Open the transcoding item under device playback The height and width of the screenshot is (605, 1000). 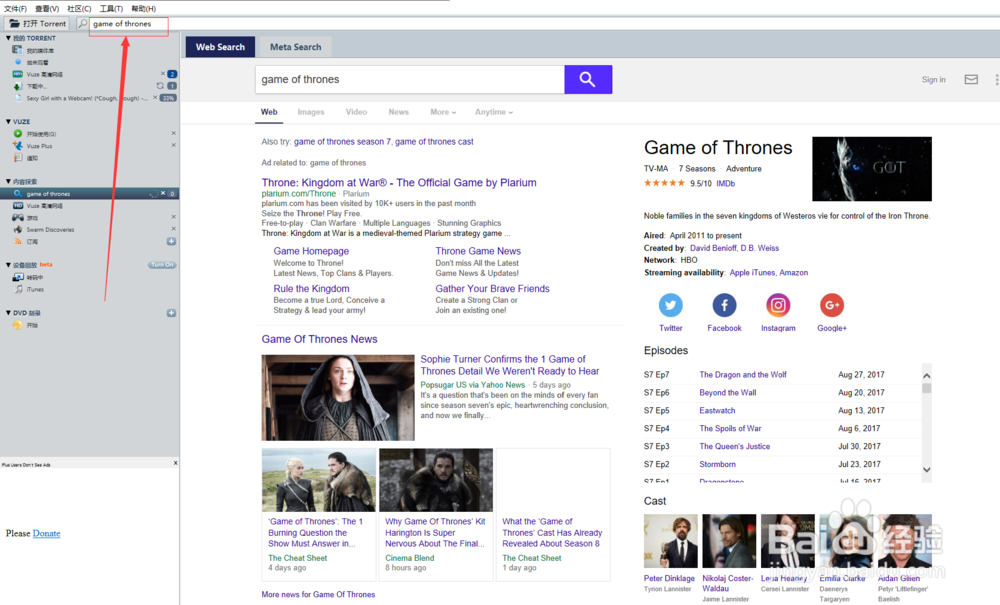pyautogui.click(x=29, y=278)
